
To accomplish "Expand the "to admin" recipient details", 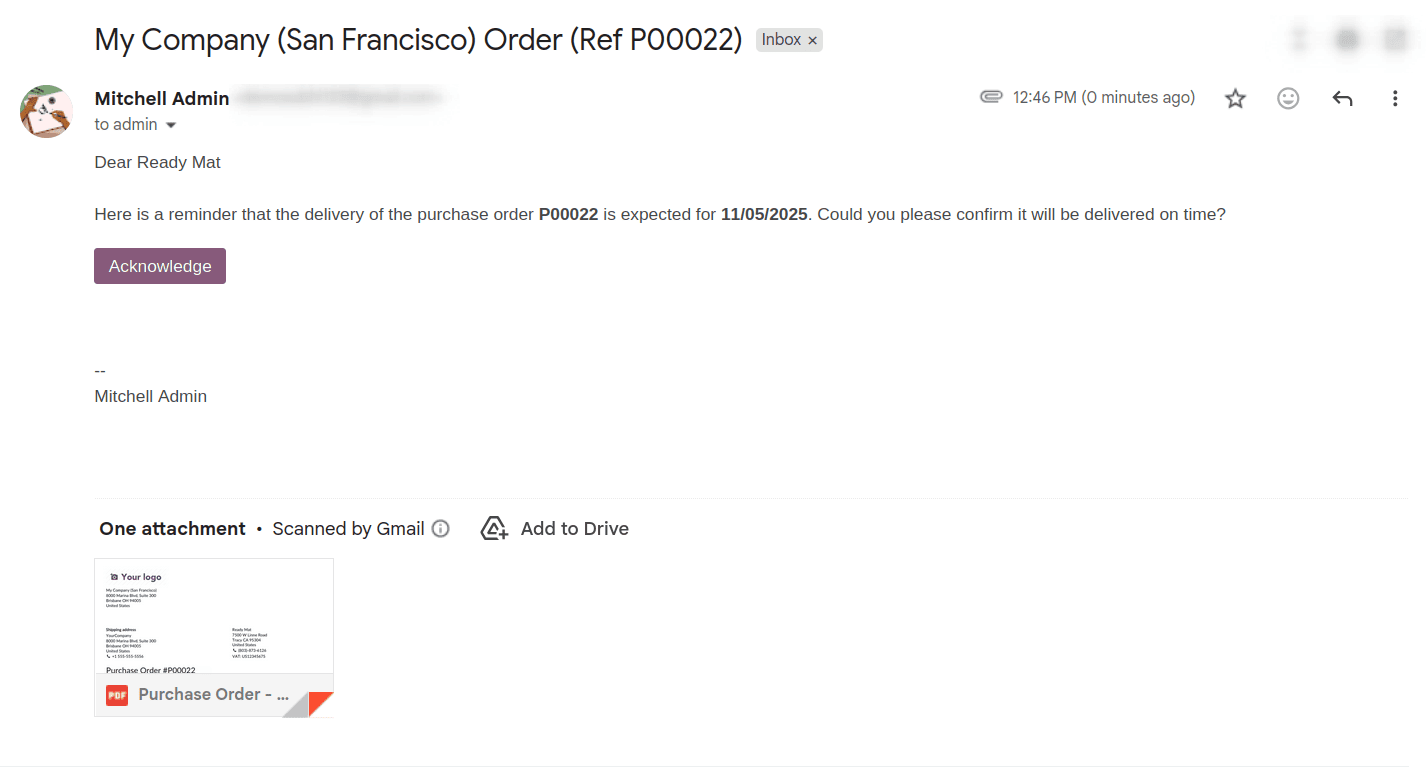I will [128, 124].
